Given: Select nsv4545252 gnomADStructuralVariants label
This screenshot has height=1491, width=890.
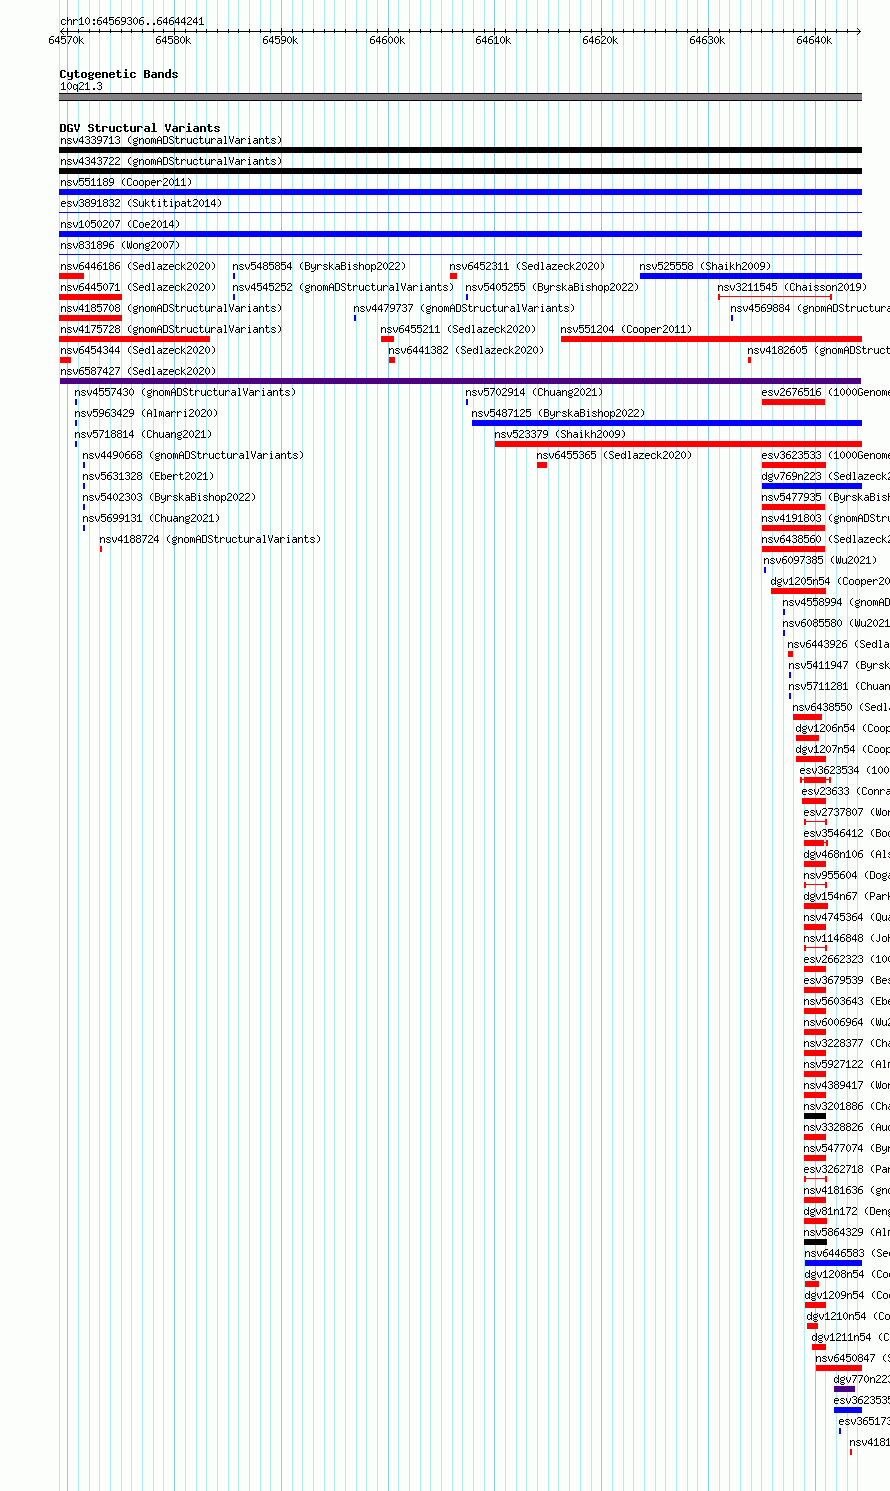Looking at the screenshot, I should coord(343,287).
